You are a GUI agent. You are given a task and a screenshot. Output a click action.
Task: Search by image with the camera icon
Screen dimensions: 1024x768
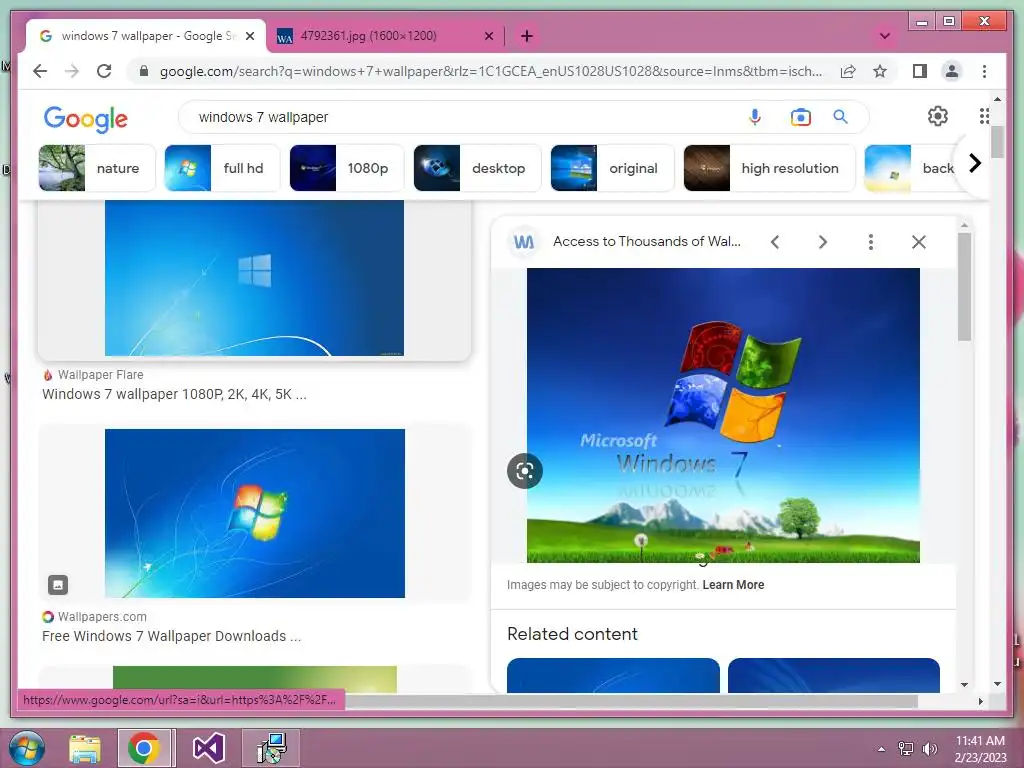pos(801,117)
